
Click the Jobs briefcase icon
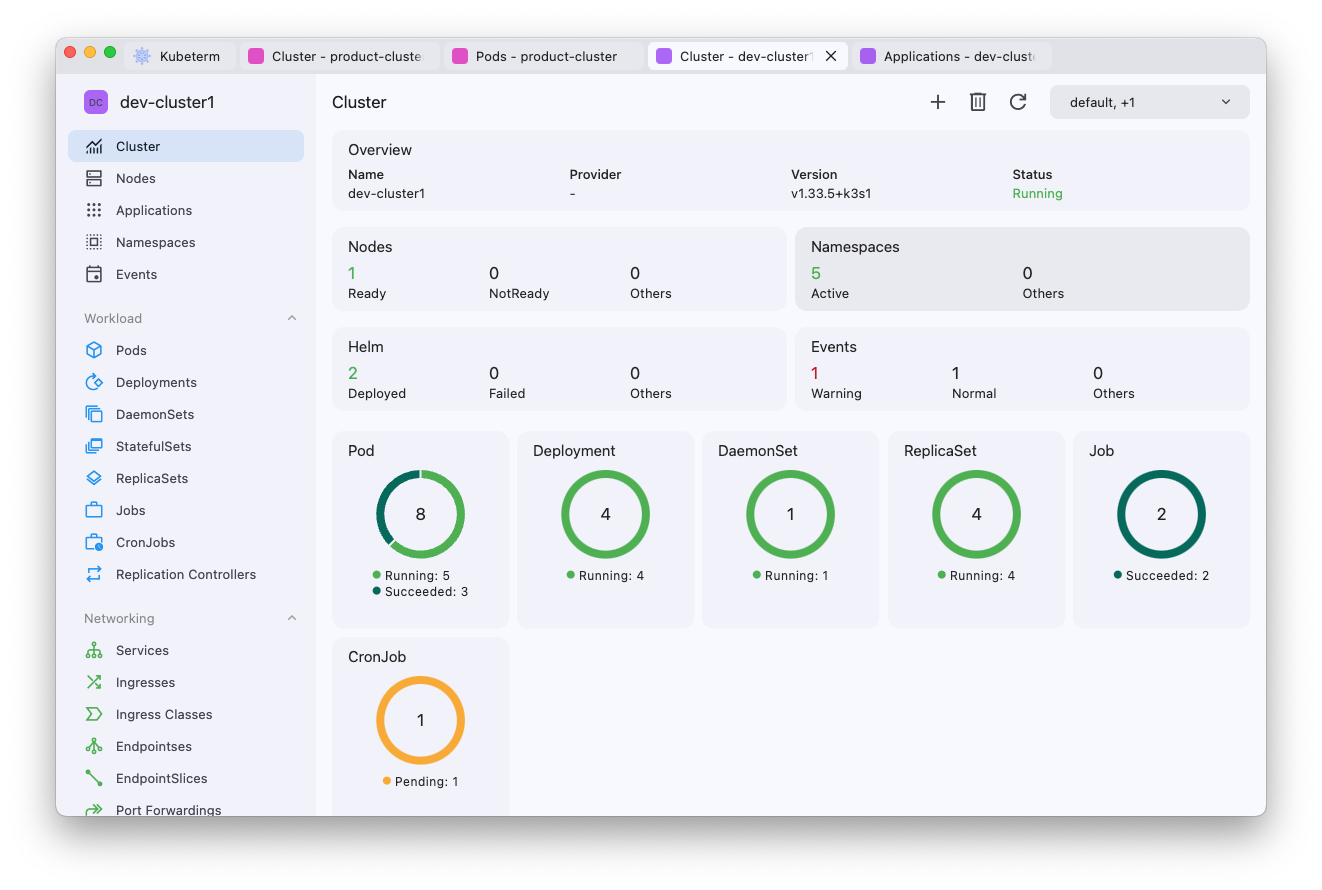click(94, 510)
